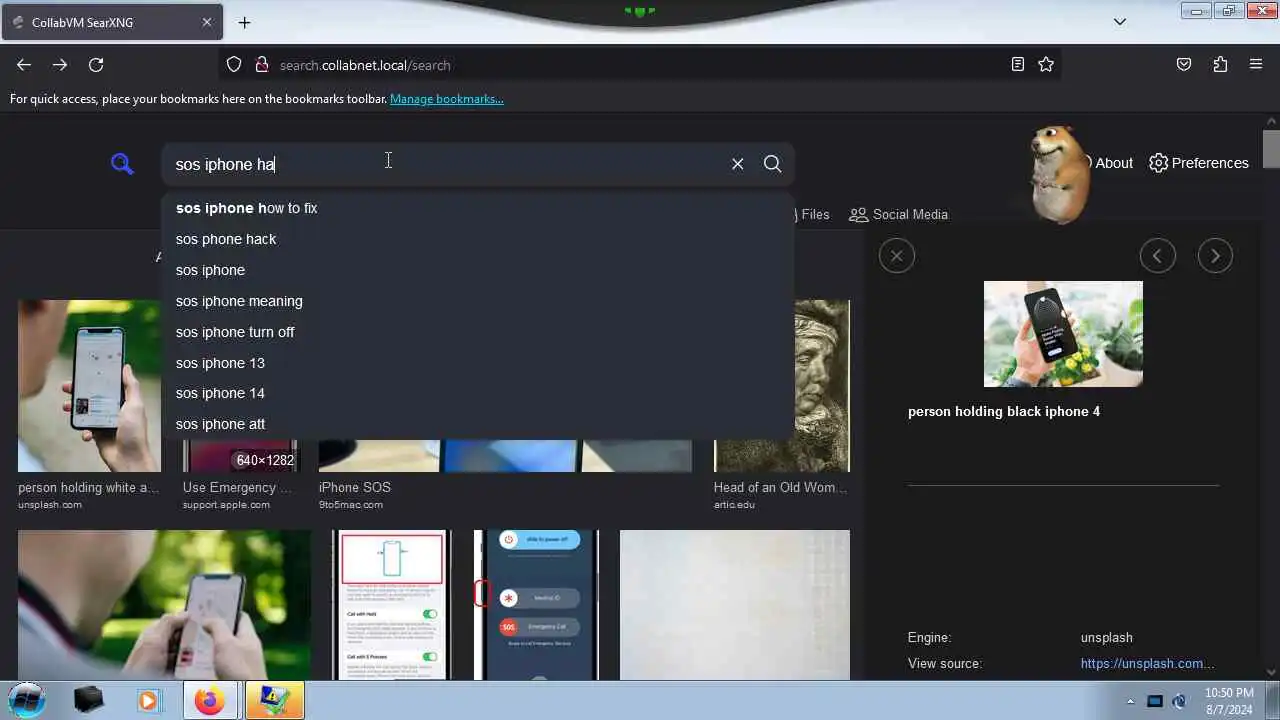Viewport: 1280px width, 720px height.
Task: Open the red-bordered settings screenshot thumbnail
Action: click(392, 605)
